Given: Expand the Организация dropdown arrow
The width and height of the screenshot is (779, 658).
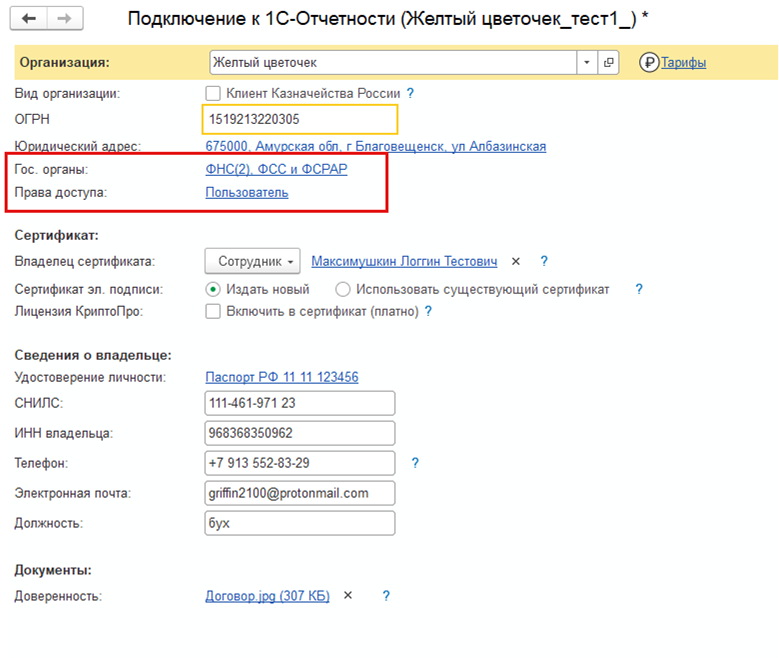Looking at the screenshot, I should 587,63.
